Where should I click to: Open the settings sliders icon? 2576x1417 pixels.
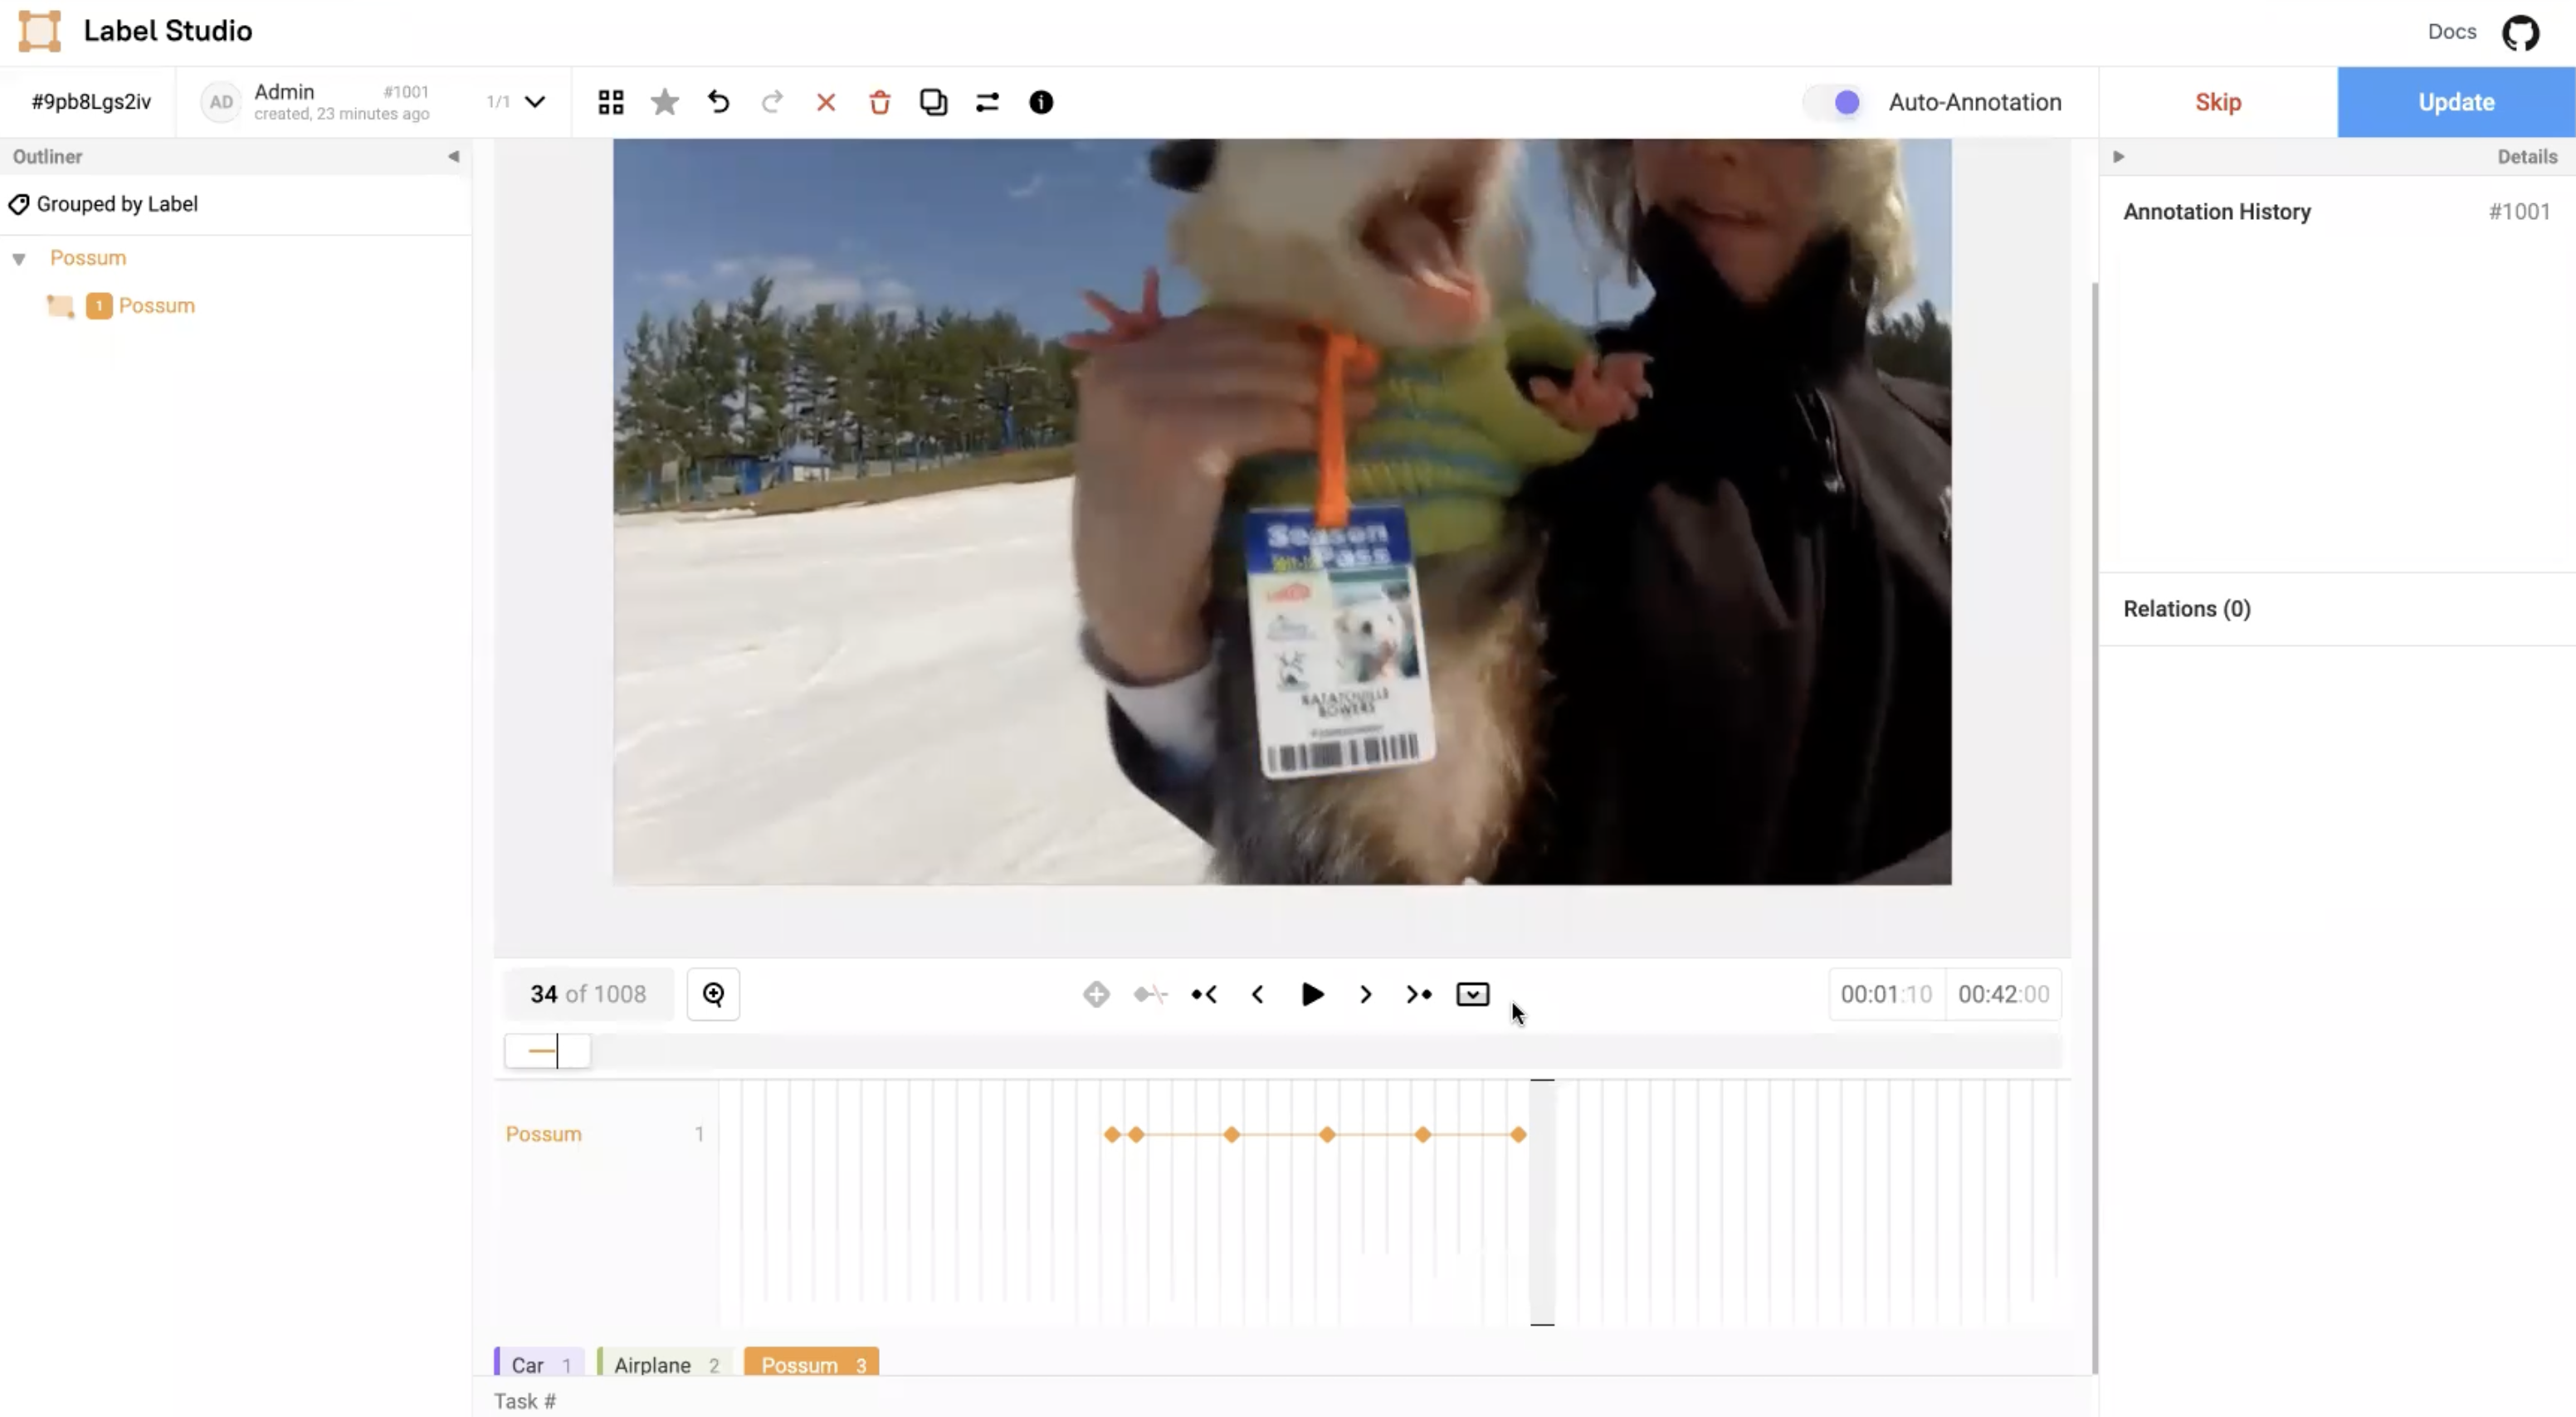[987, 102]
